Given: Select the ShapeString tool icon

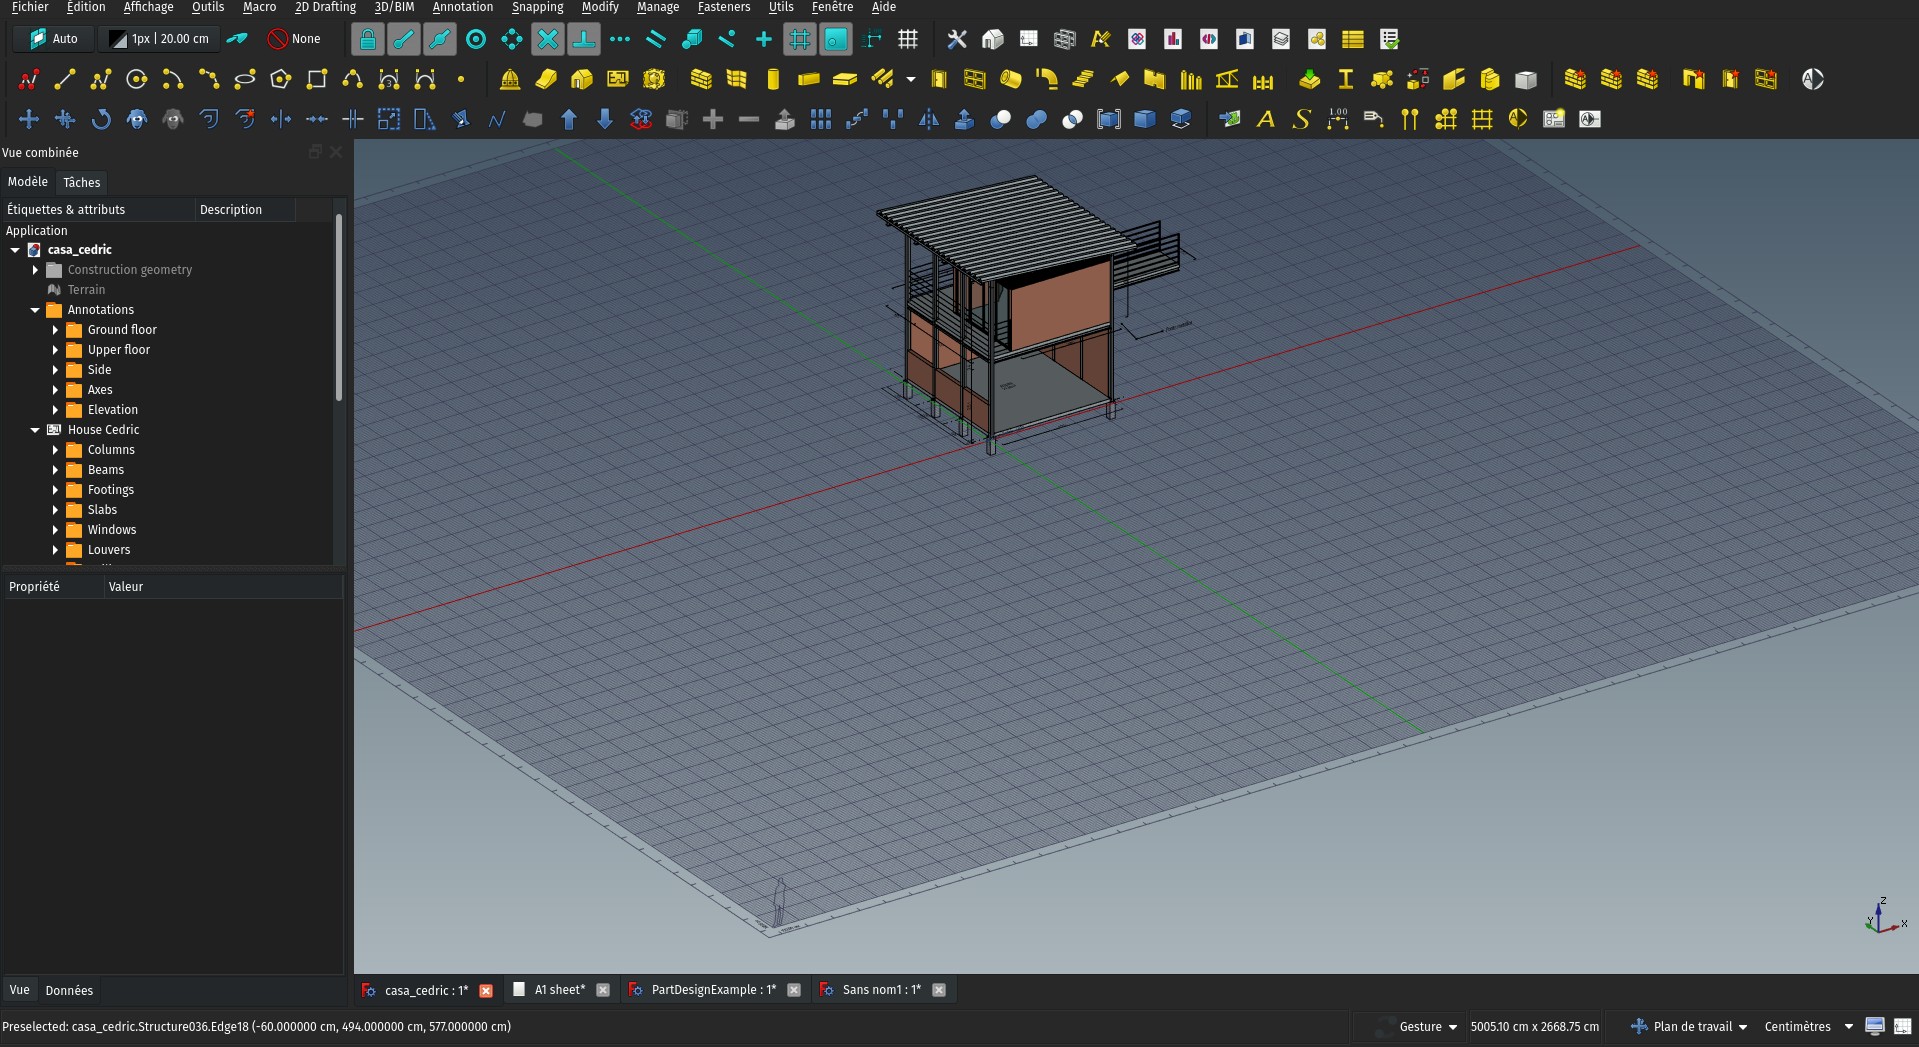Looking at the screenshot, I should click(1302, 119).
